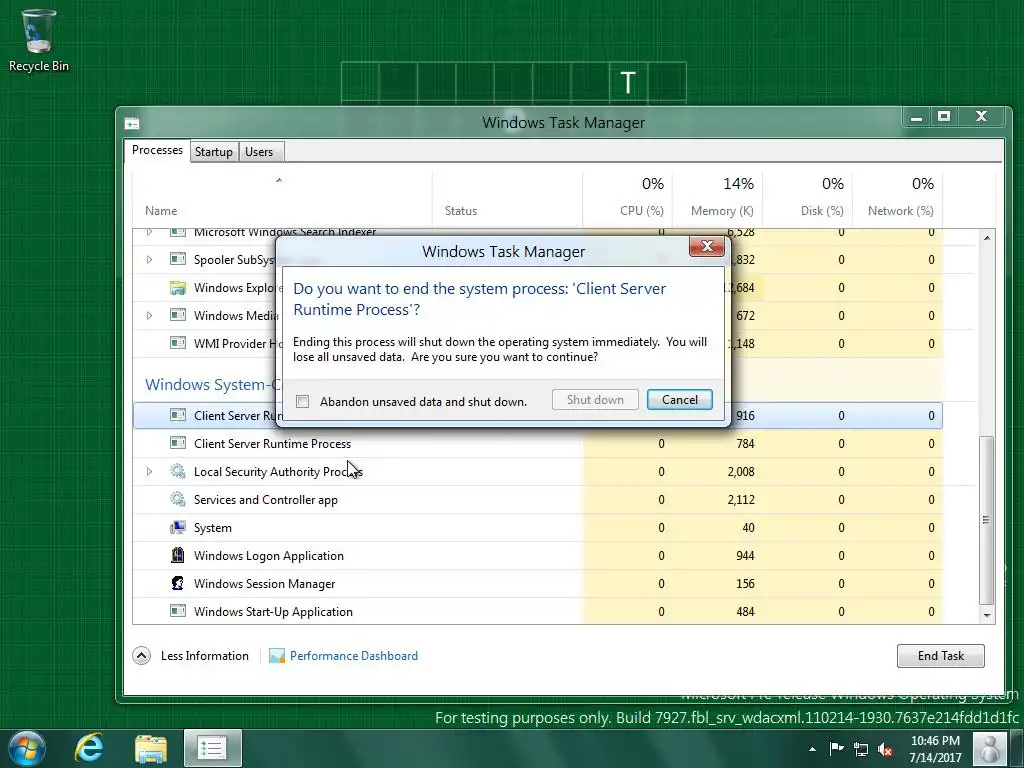Click Local Security Authority gear icon
The width and height of the screenshot is (1024, 768).
(x=178, y=472)
